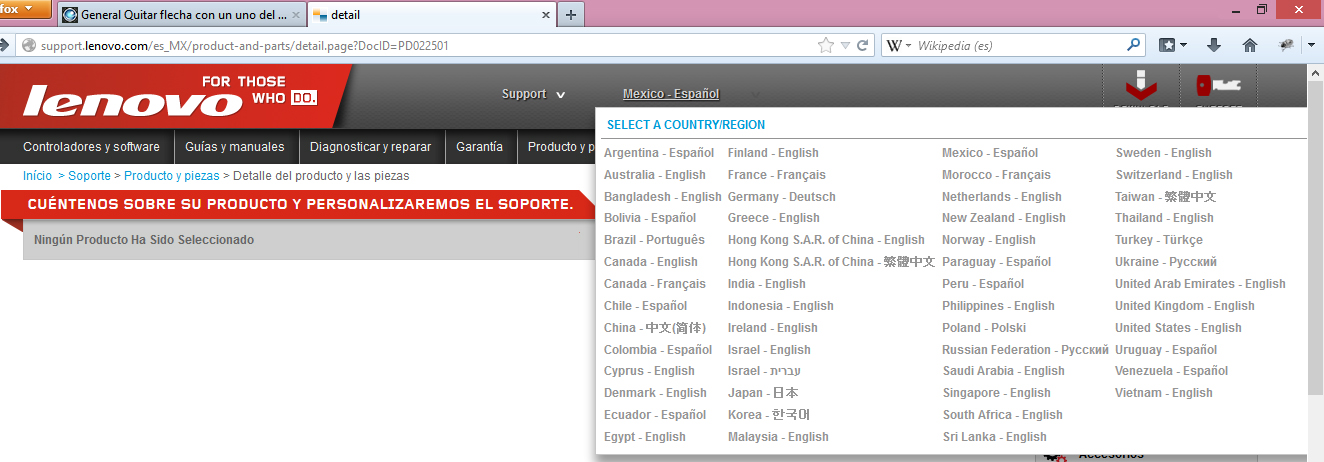
Task: Select Sweden - English
Action: (1163, 153)
